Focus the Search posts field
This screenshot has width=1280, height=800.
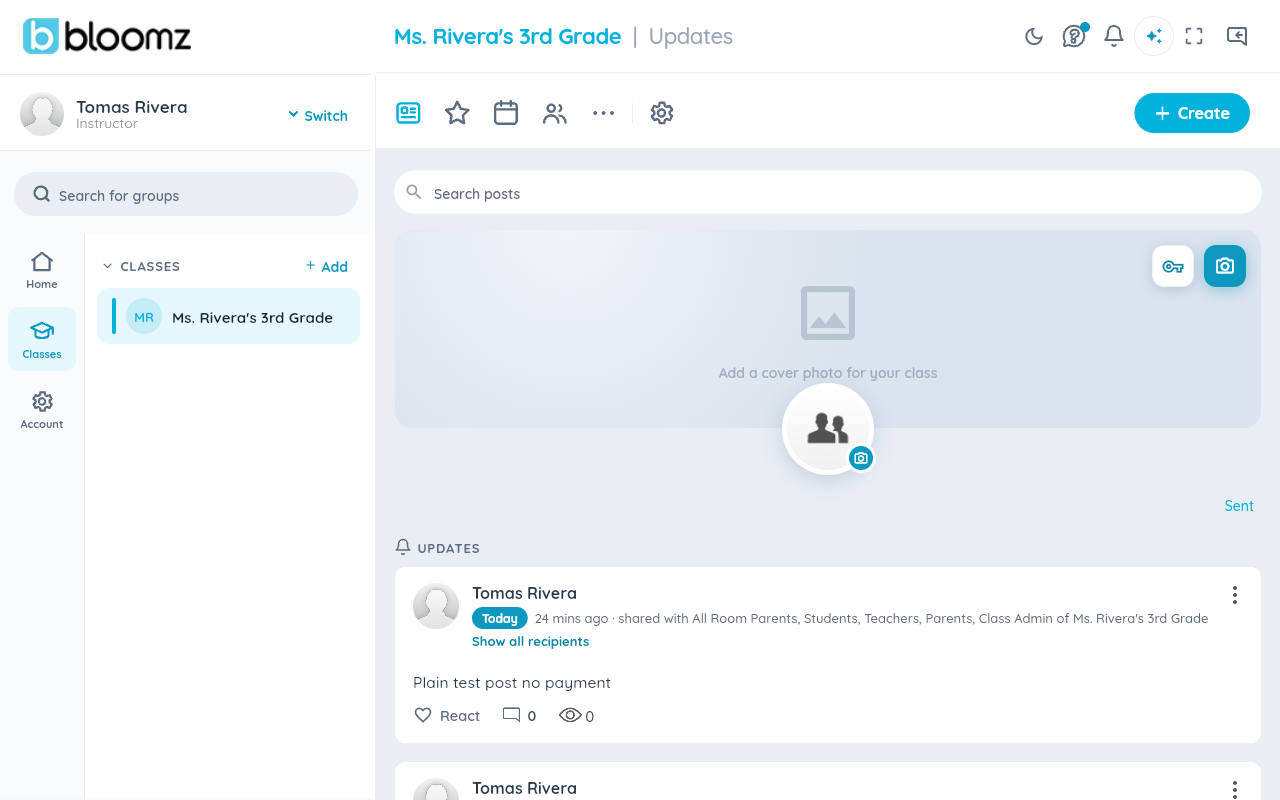(x=828, y=193)
